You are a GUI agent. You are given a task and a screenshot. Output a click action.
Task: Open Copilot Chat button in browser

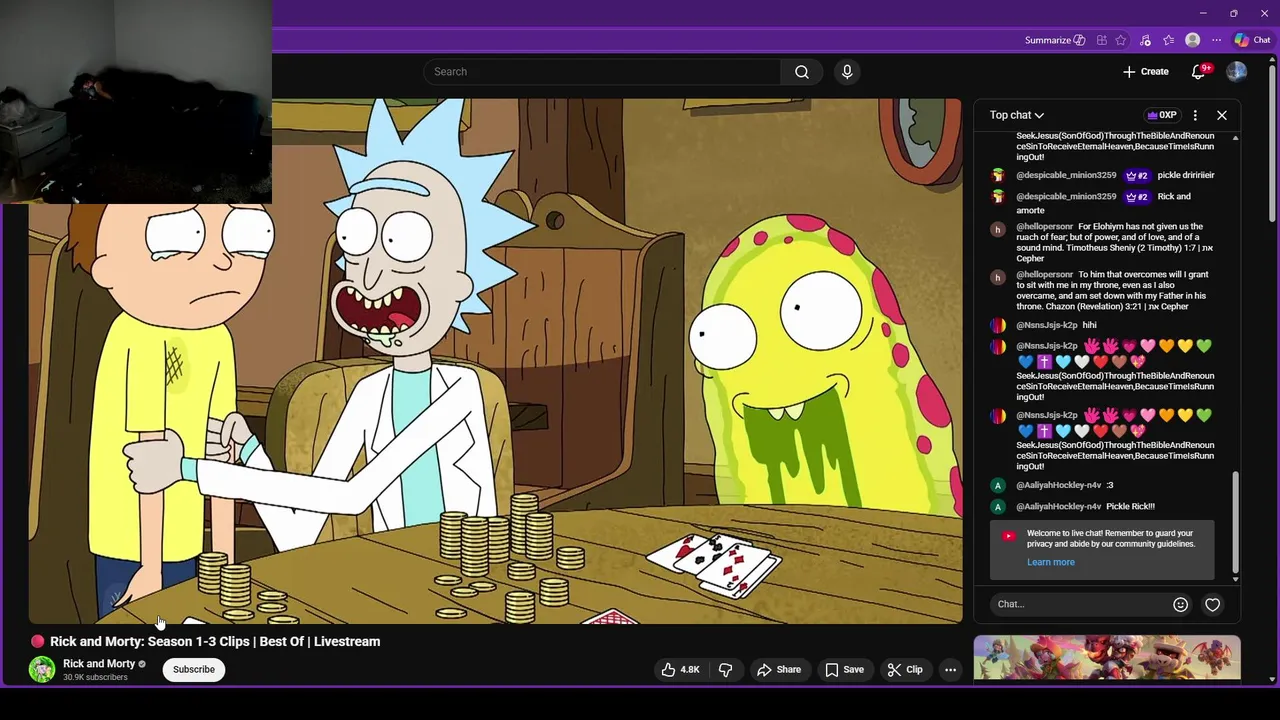point(1252,40)
